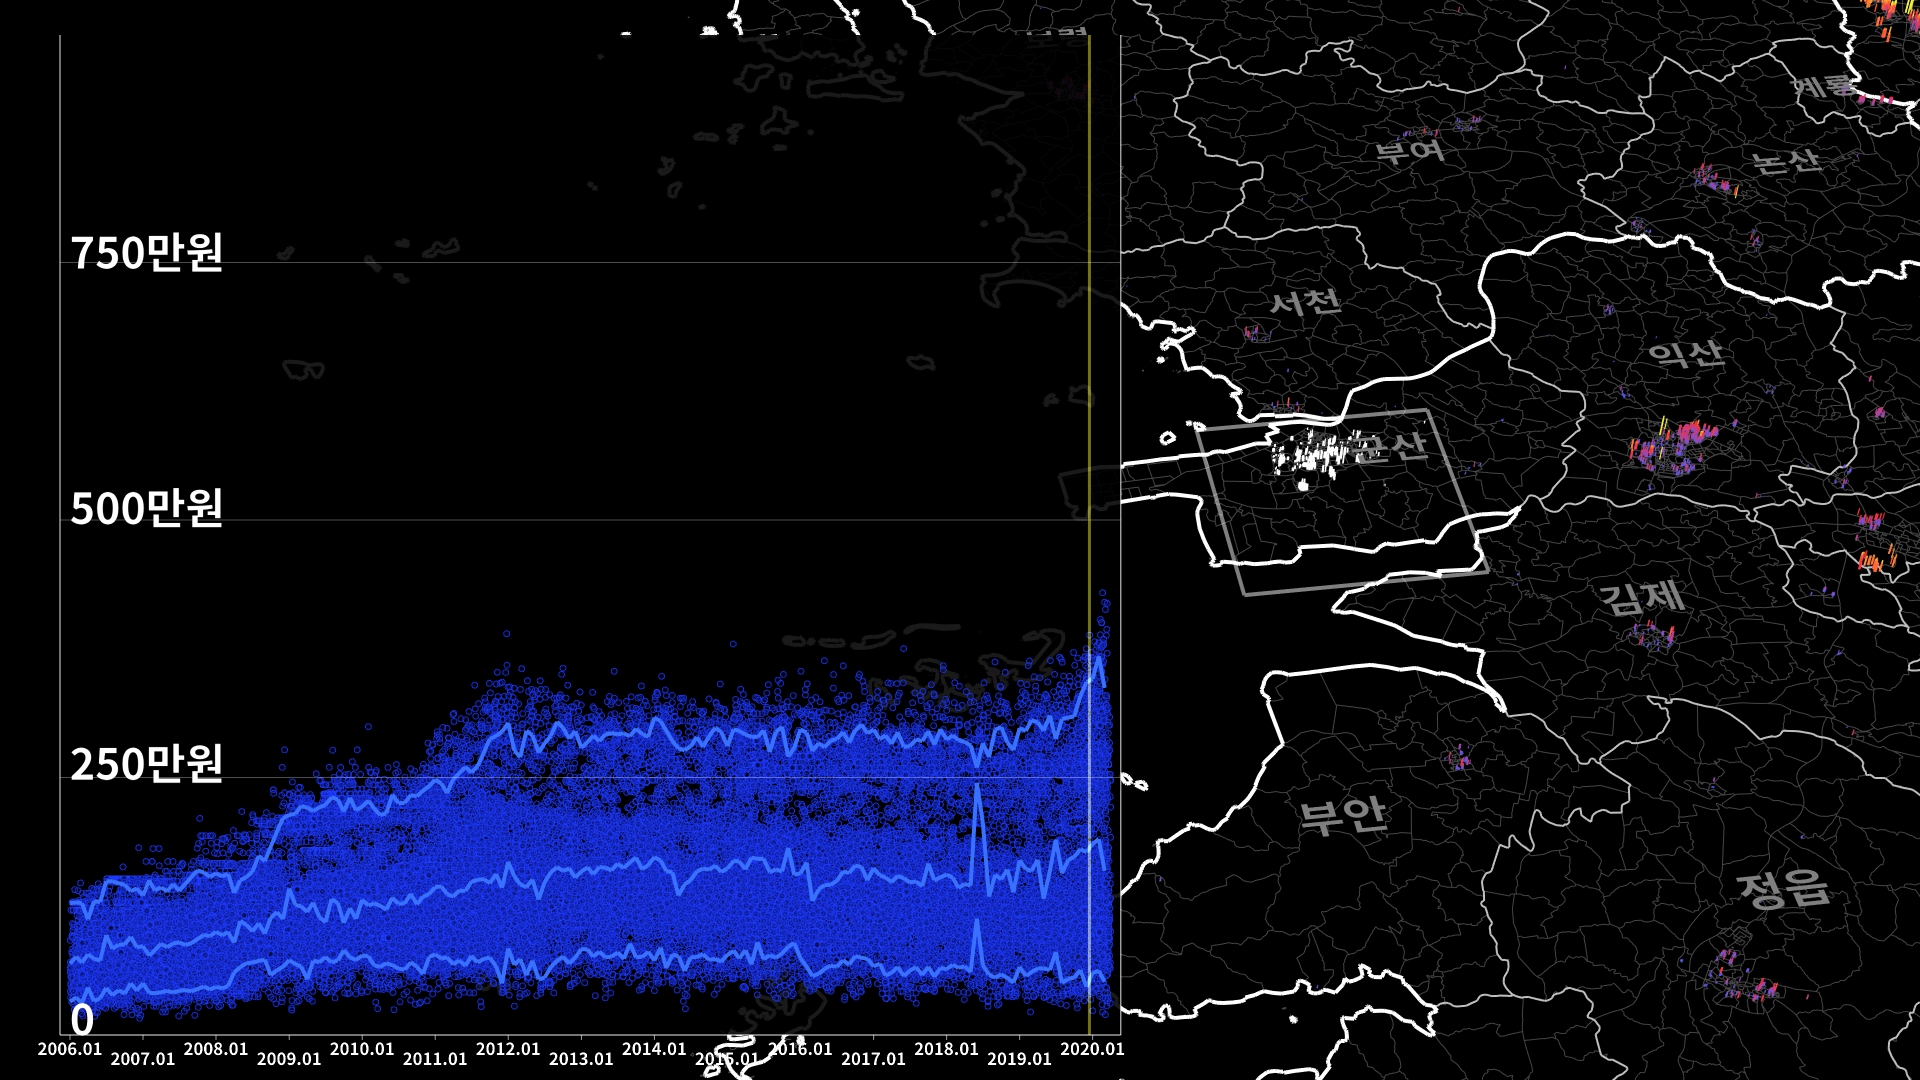Click the 익산 region label
The image size is (1920, 1080).
1686,353
